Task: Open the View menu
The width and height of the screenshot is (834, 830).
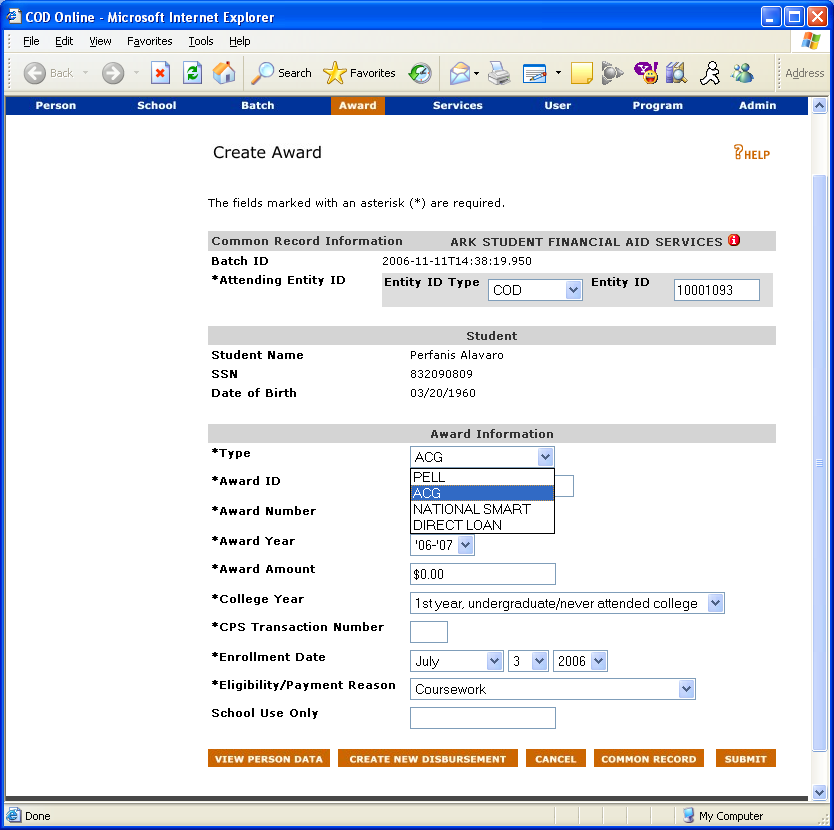Action: click(x=100, y=41)
